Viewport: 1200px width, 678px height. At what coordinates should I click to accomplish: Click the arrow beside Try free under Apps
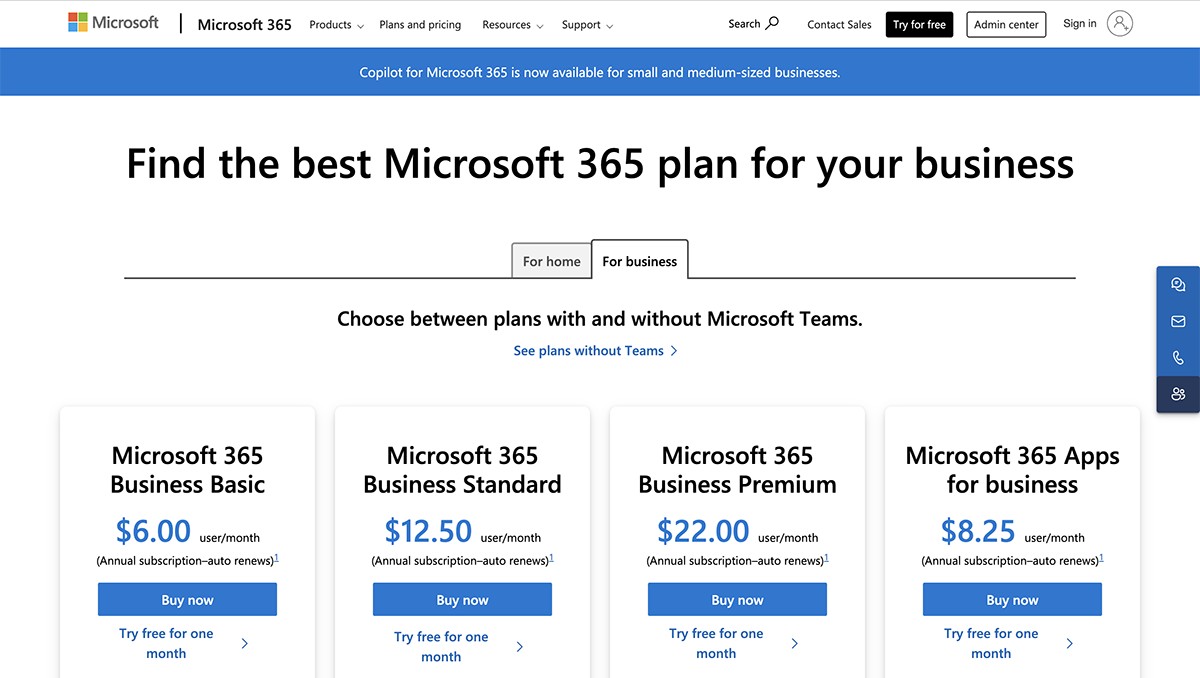point(1069,644)
